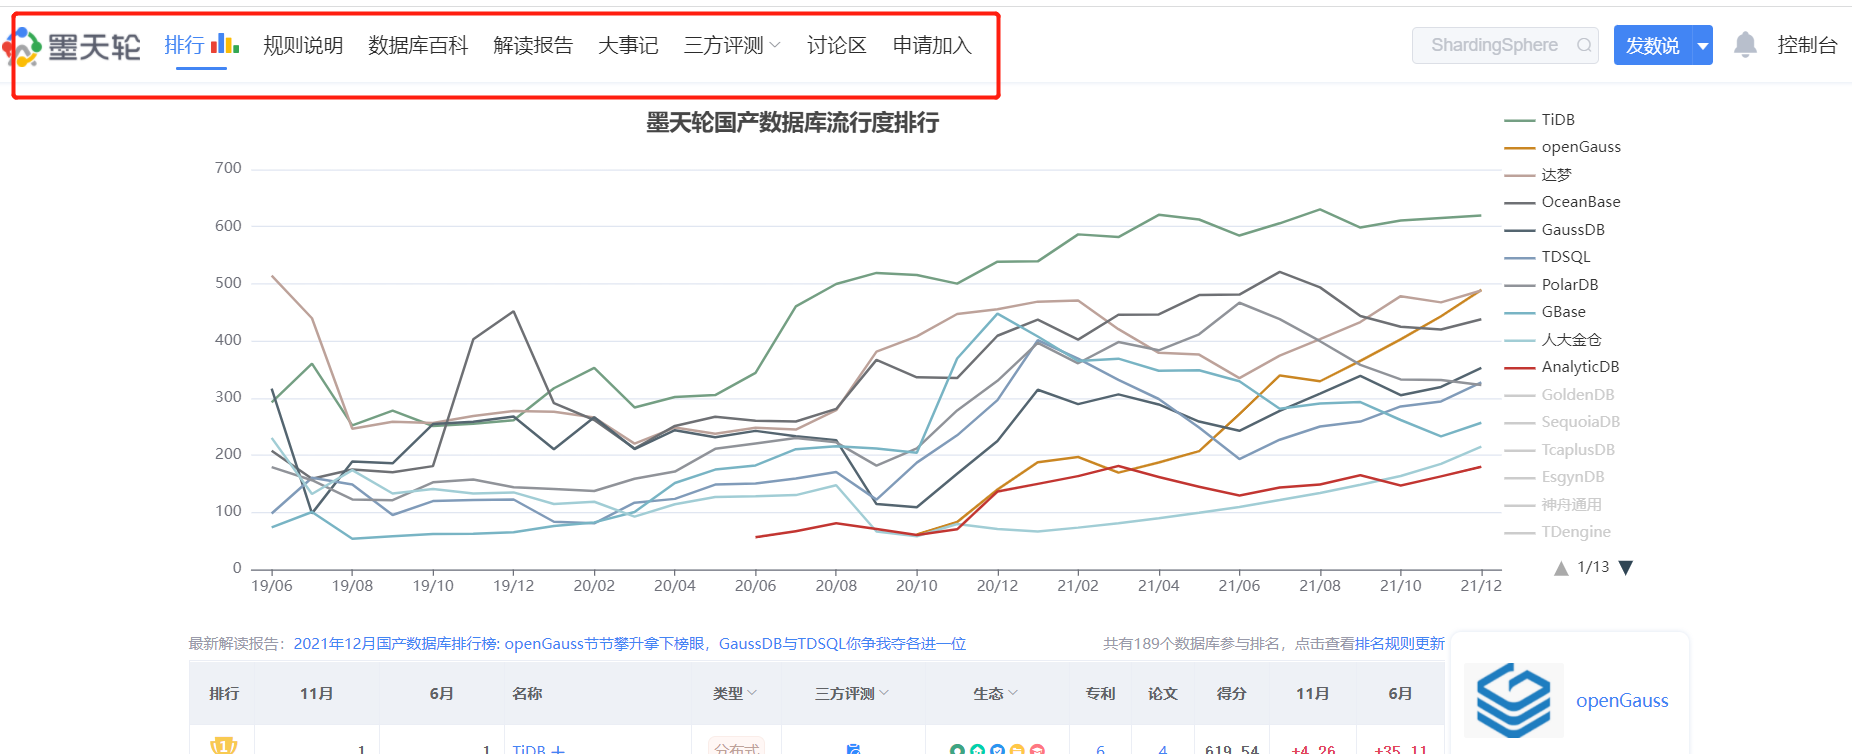Open the 规则说明 menu item
This screenshot has height=754, width=1852.
point(303,45)
